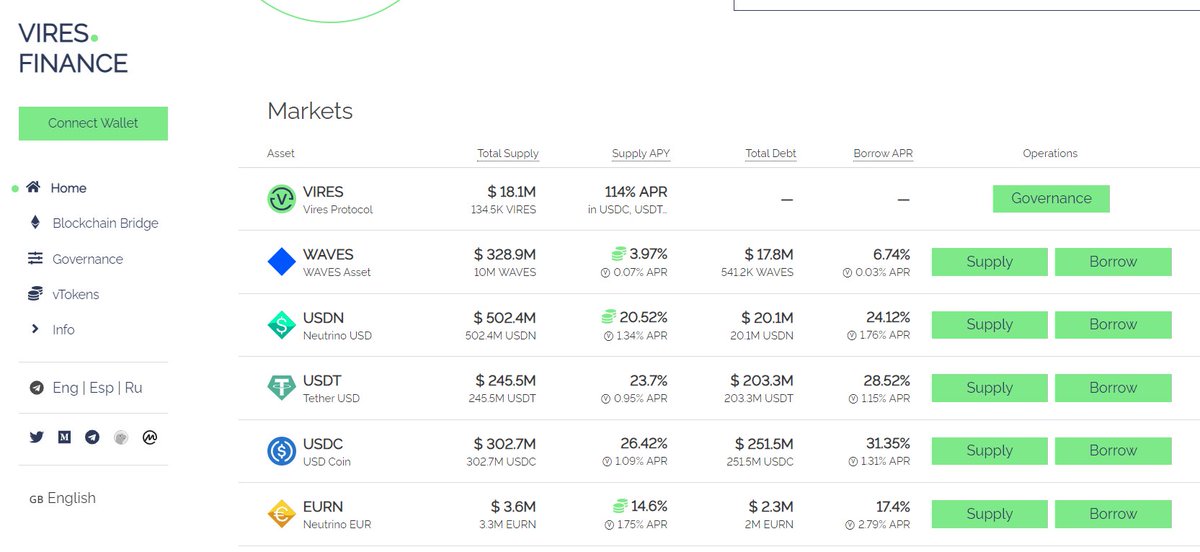Open the Home menu item
The width and height of the screenshot is (1200, 552).
click(69, 188)
